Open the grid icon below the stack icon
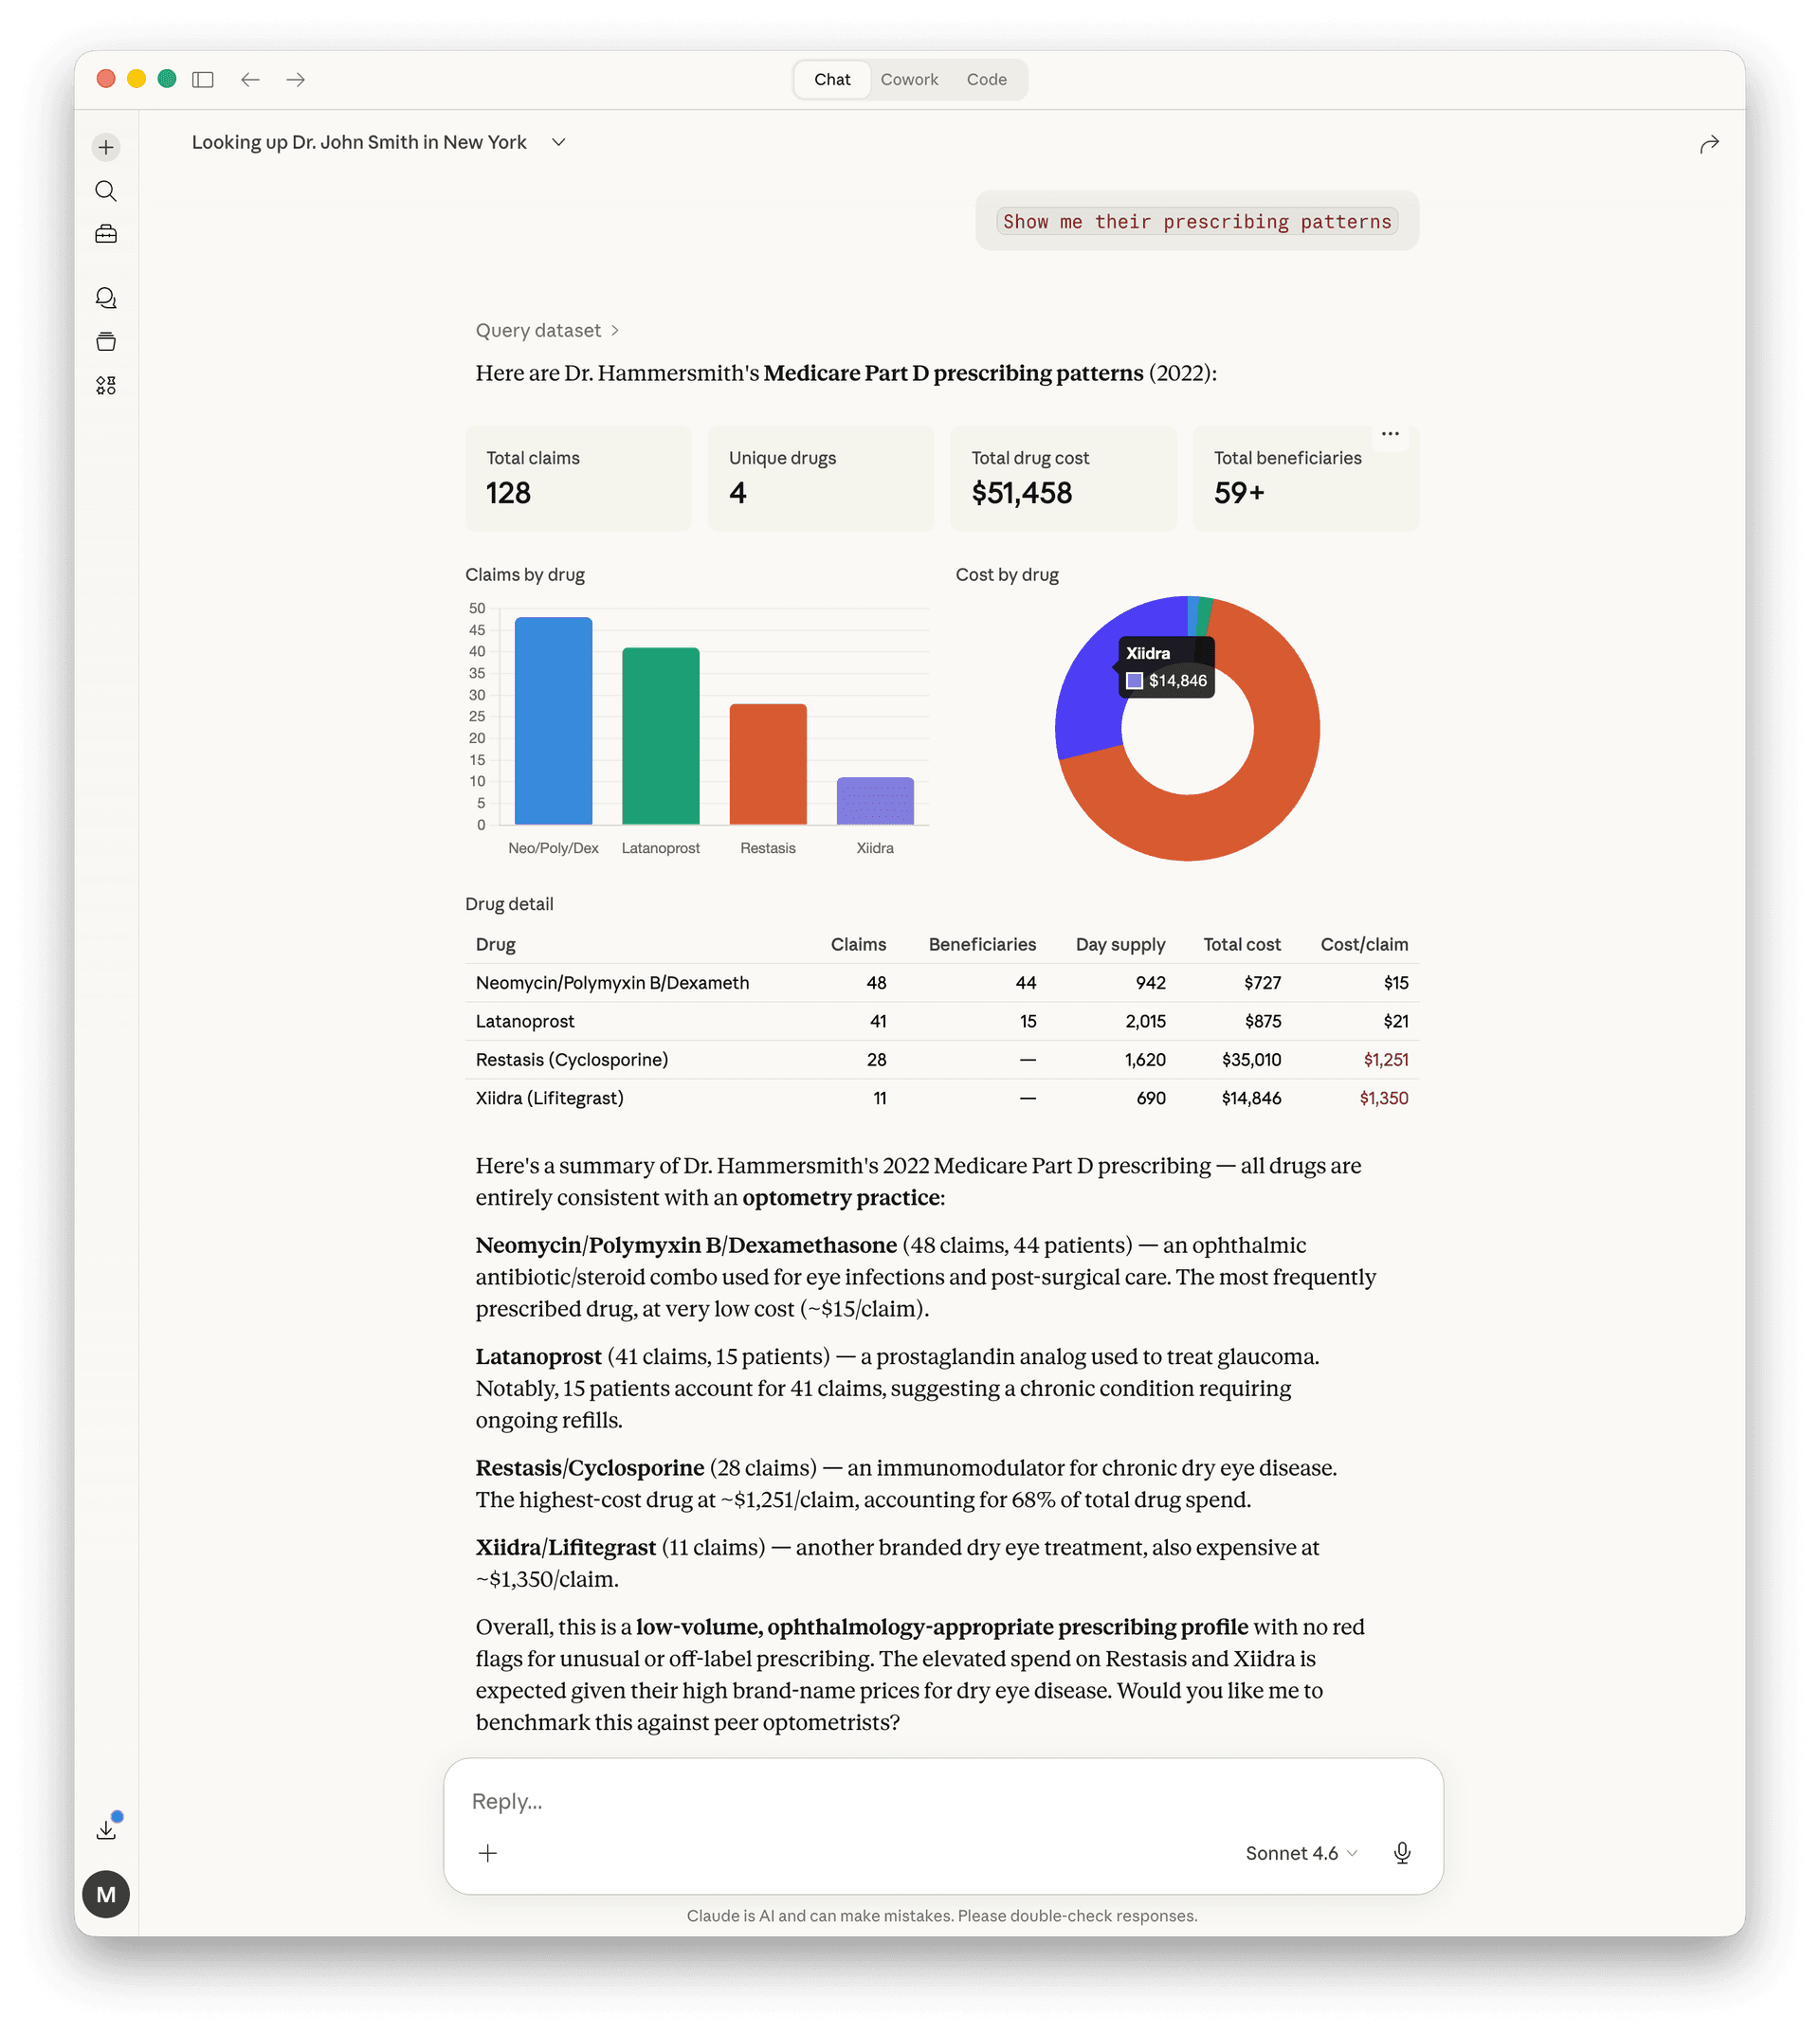The width and height of the screenshot is (1820, 2035). coord(106,385)
